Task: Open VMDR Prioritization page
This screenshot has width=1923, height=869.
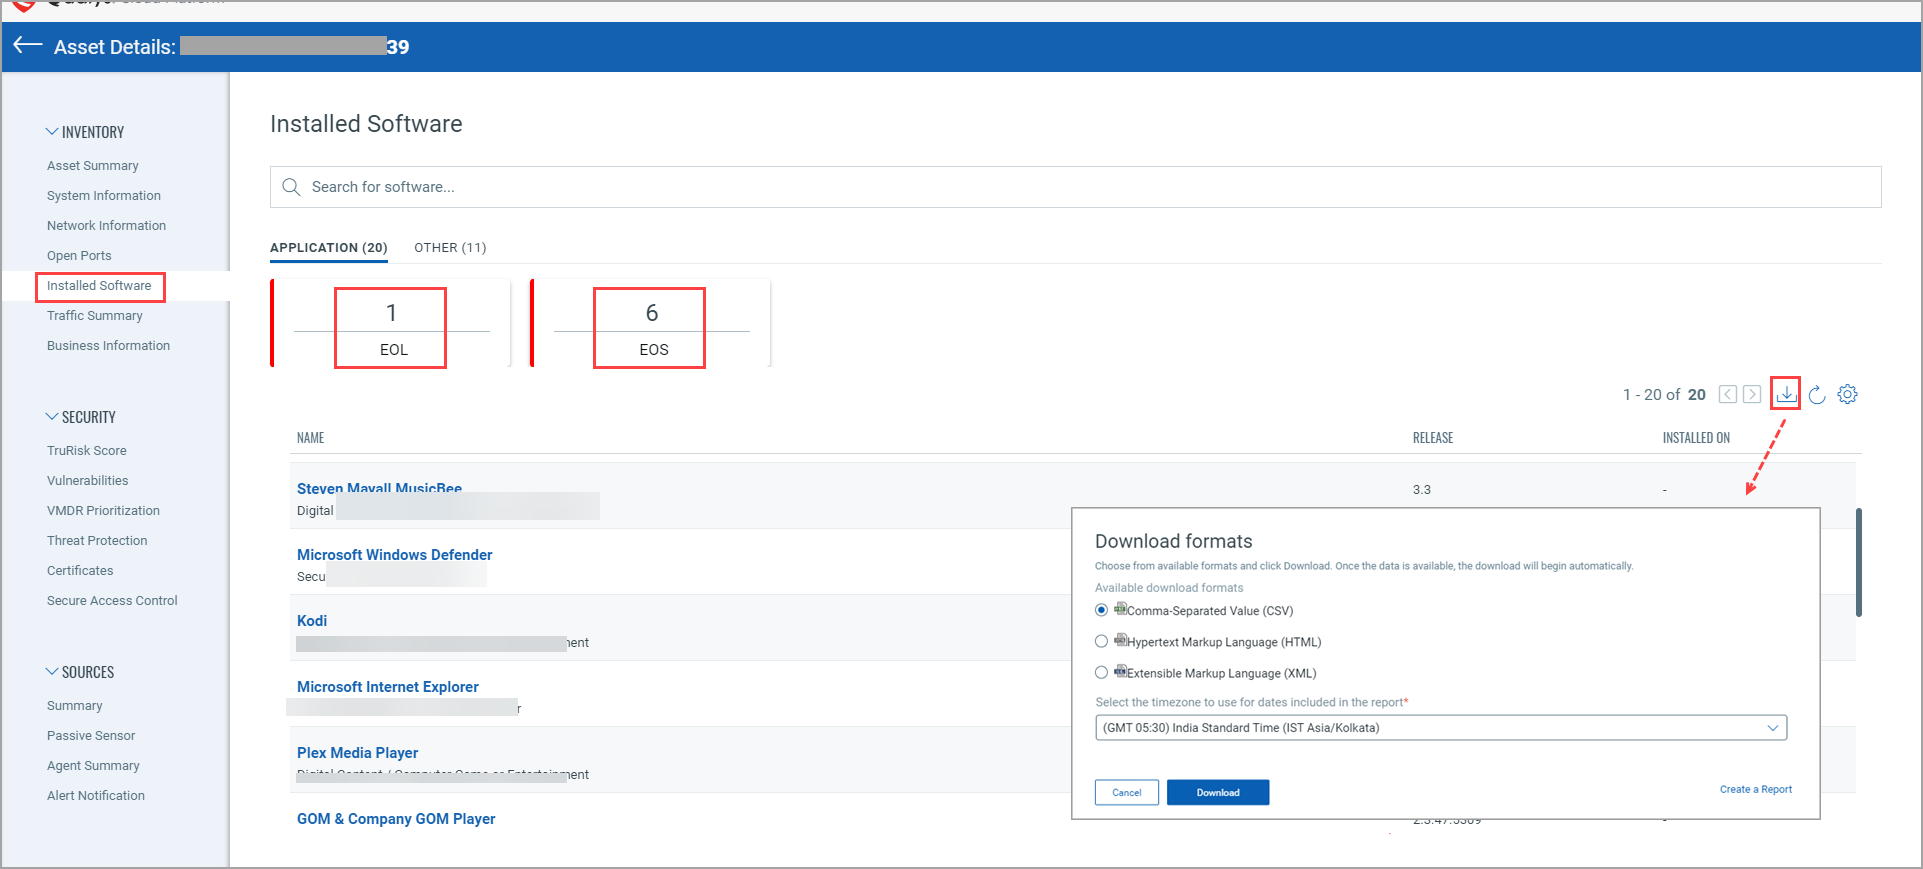Action: click(x=104, y=511)
